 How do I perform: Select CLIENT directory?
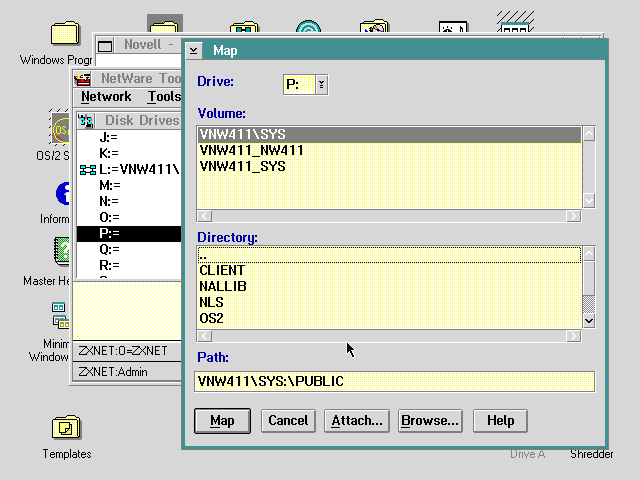tap(389, 271)
